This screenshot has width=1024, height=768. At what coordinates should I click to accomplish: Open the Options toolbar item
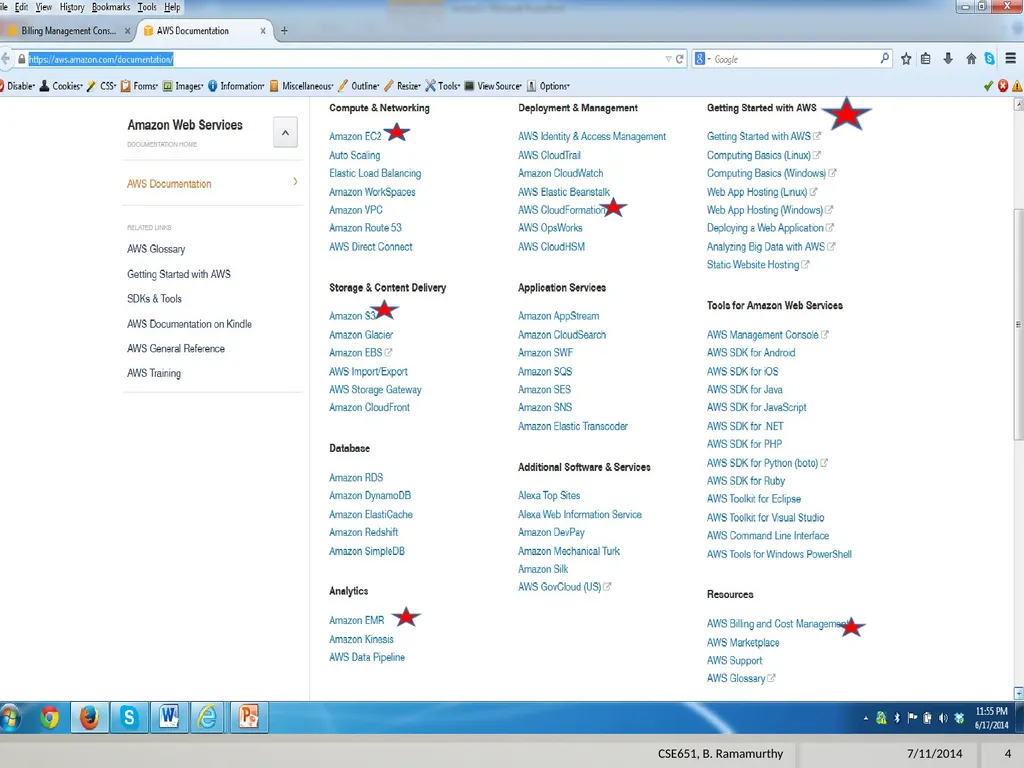[549, 86]
